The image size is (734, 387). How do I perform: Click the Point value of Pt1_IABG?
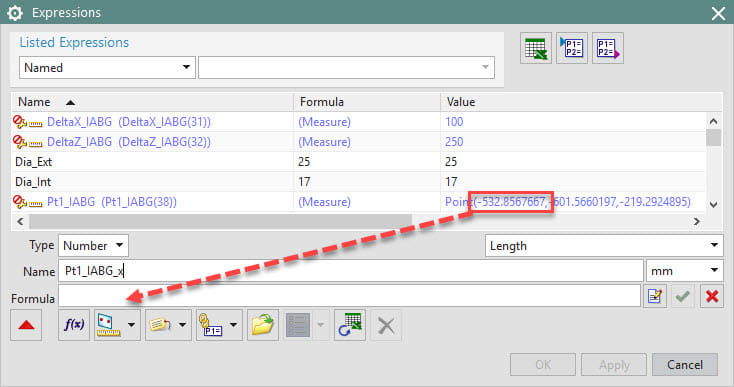[x=568, y=202]
